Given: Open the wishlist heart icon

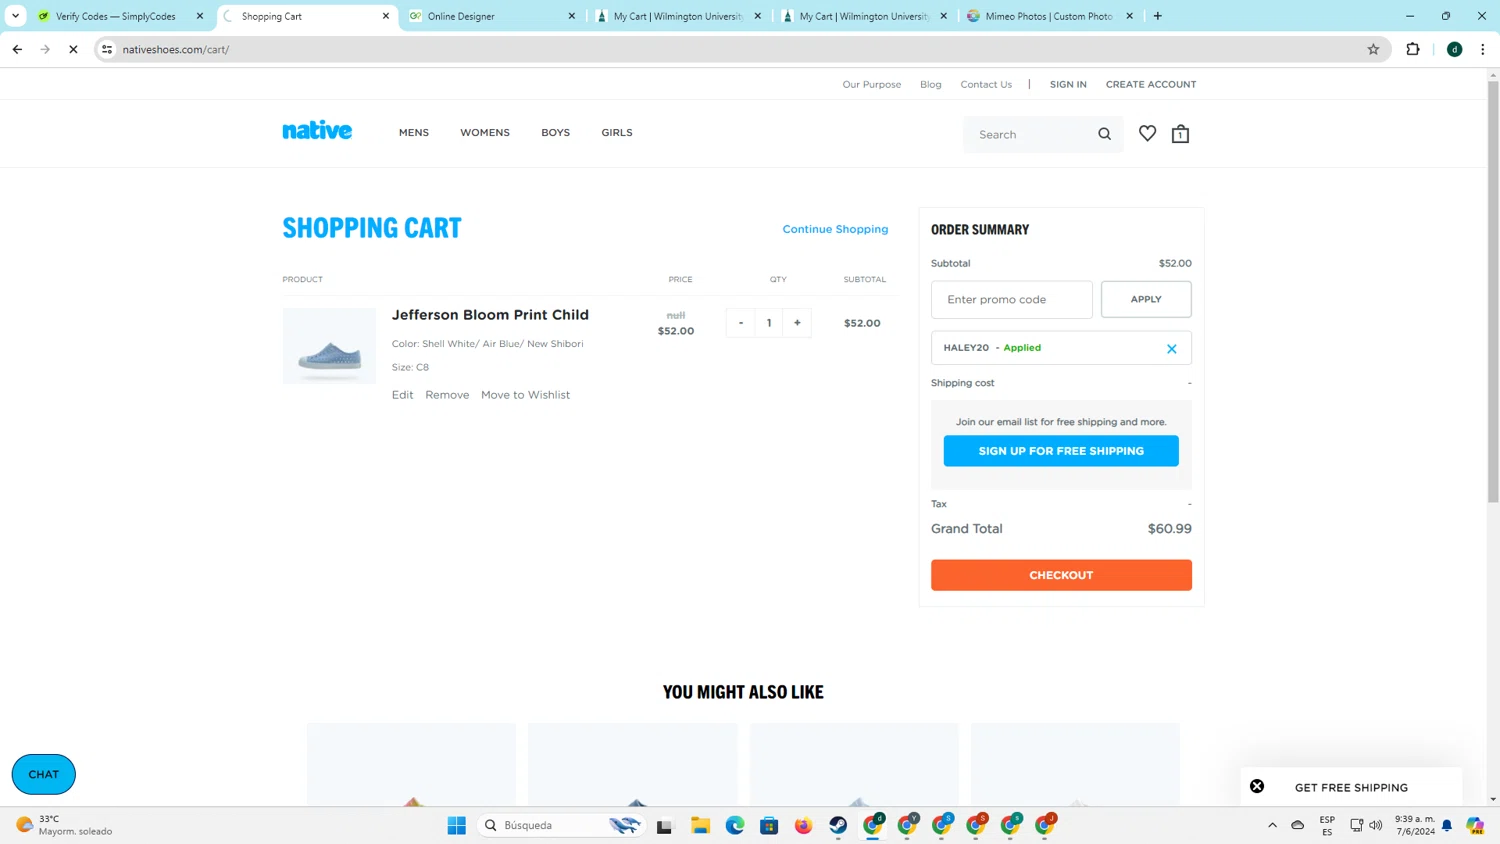Looking at the screenshot, I should pyautogui.click(x=1147, y=133).
